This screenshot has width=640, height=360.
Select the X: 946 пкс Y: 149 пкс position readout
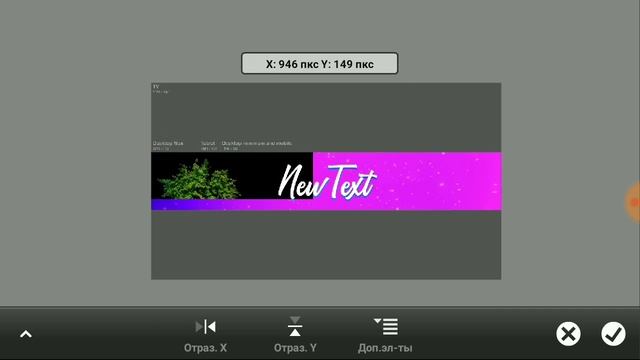320,64
